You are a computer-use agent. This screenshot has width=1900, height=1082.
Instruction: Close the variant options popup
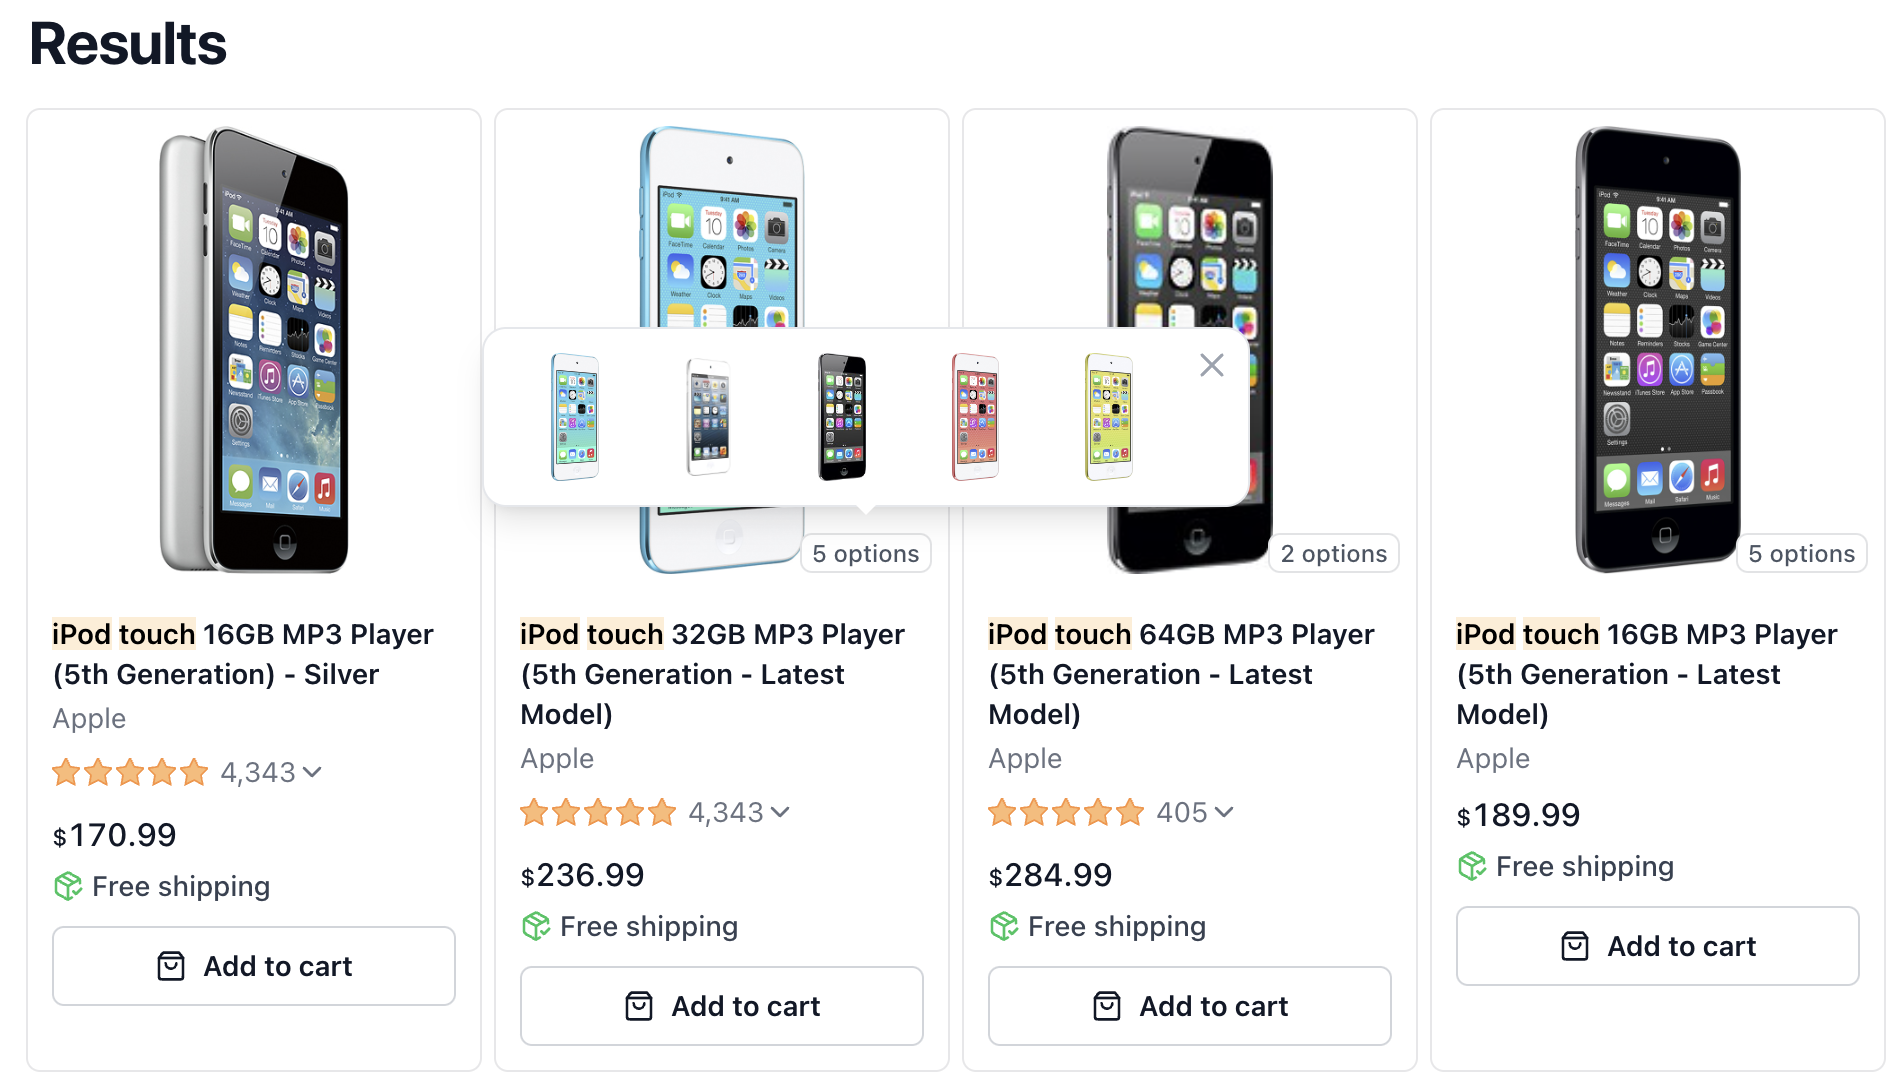1212,365
